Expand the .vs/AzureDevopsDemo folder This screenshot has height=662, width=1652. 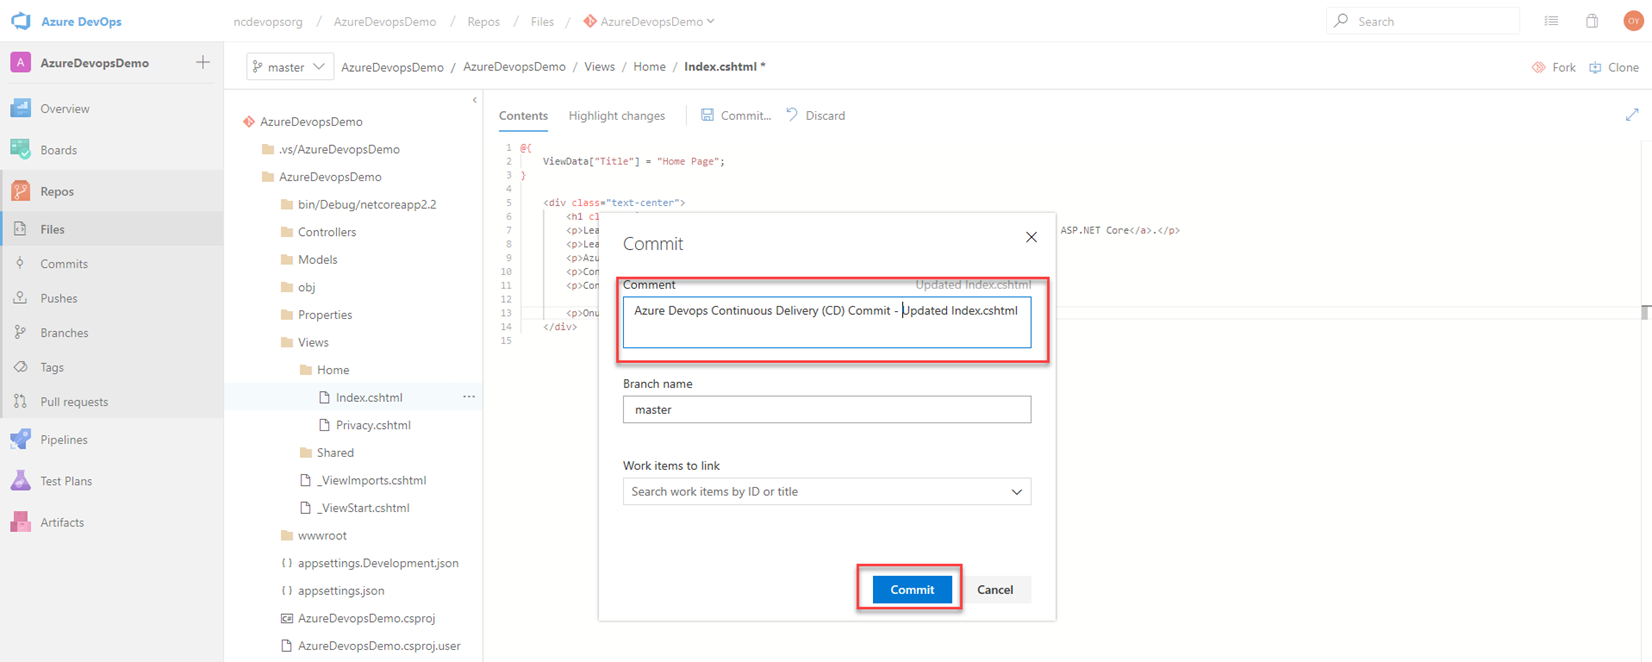330,149
